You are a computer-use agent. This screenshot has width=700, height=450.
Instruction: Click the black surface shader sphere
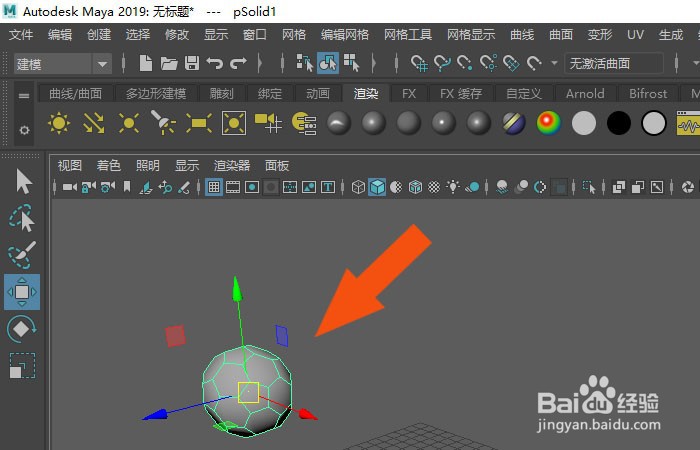(619, 123)
